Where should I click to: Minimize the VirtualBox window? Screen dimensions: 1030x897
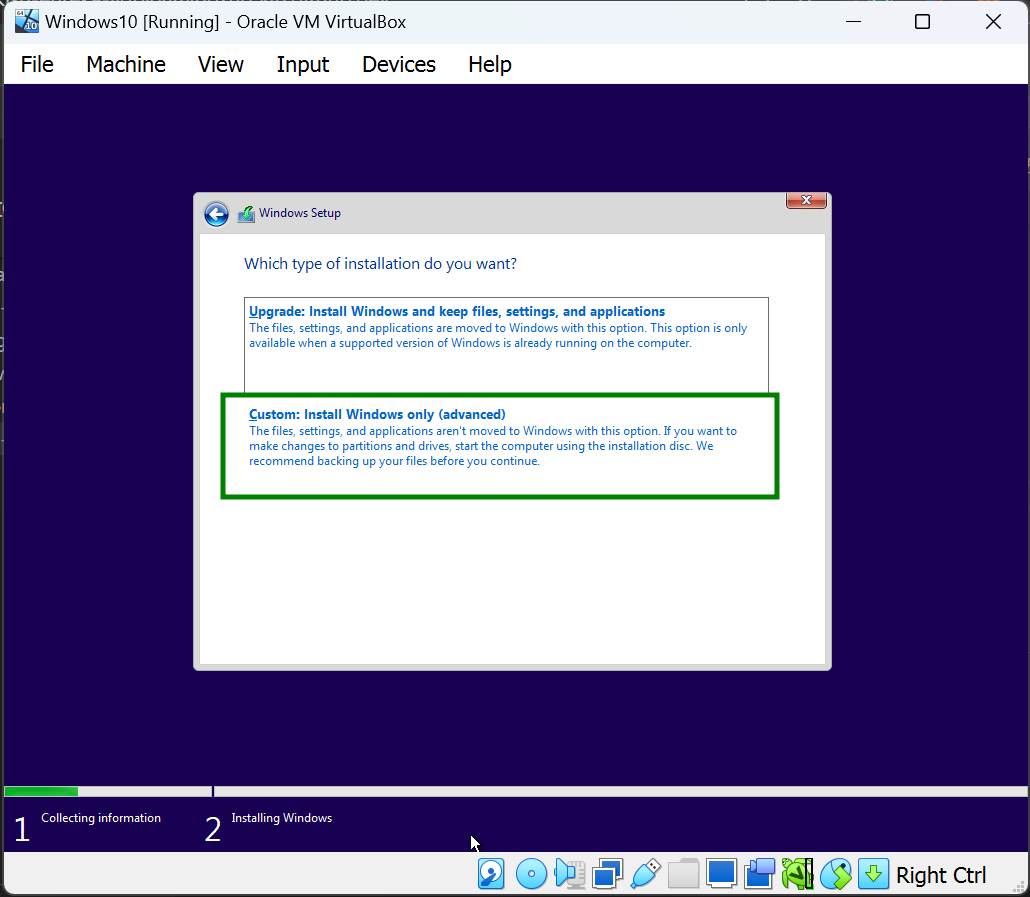853,22
